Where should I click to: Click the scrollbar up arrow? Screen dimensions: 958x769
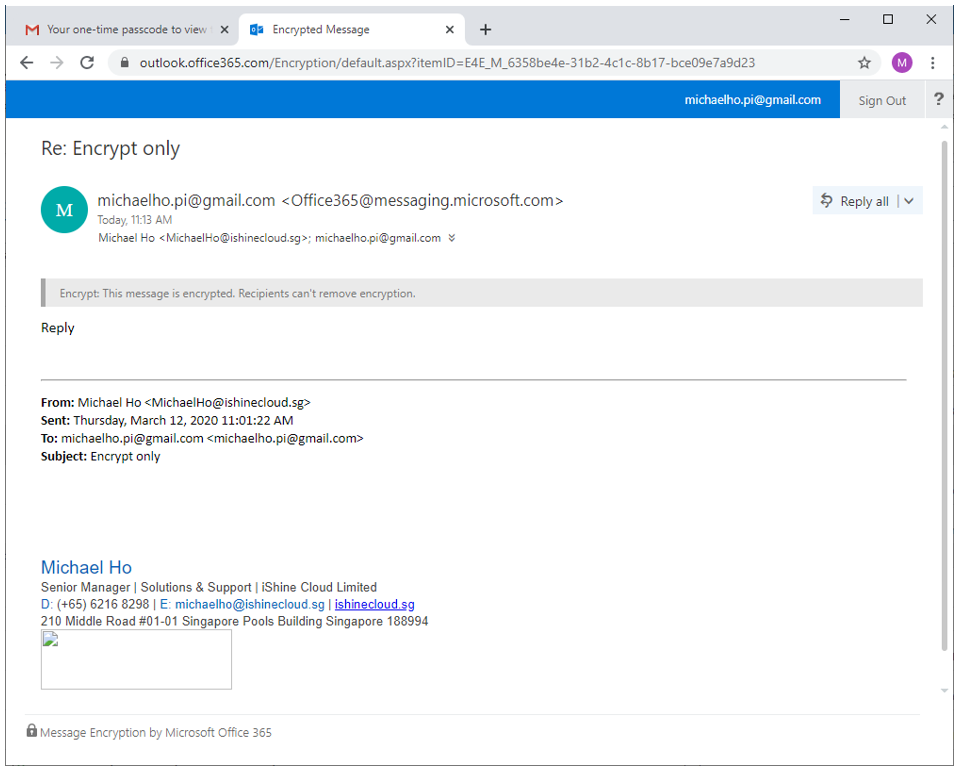click(x=945, y=127)
